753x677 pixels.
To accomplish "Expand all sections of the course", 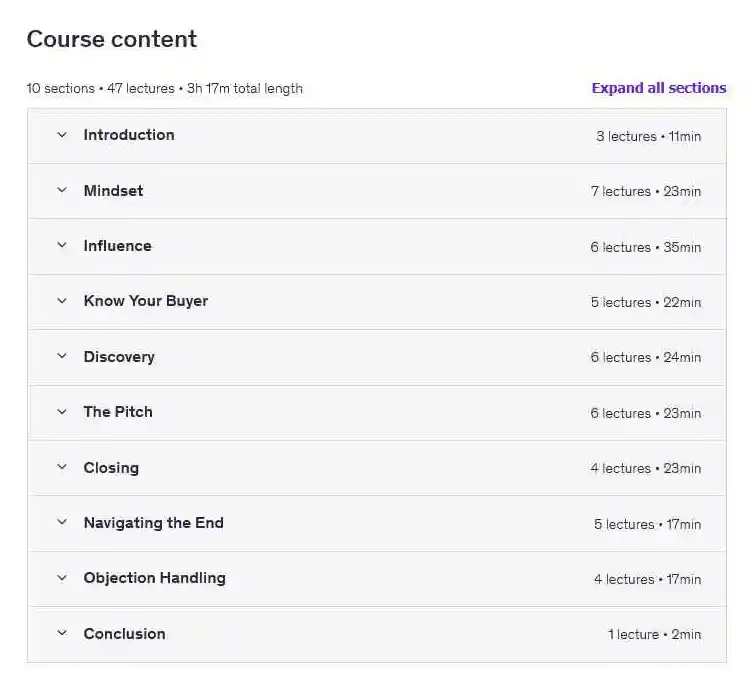I will (658, 88).
